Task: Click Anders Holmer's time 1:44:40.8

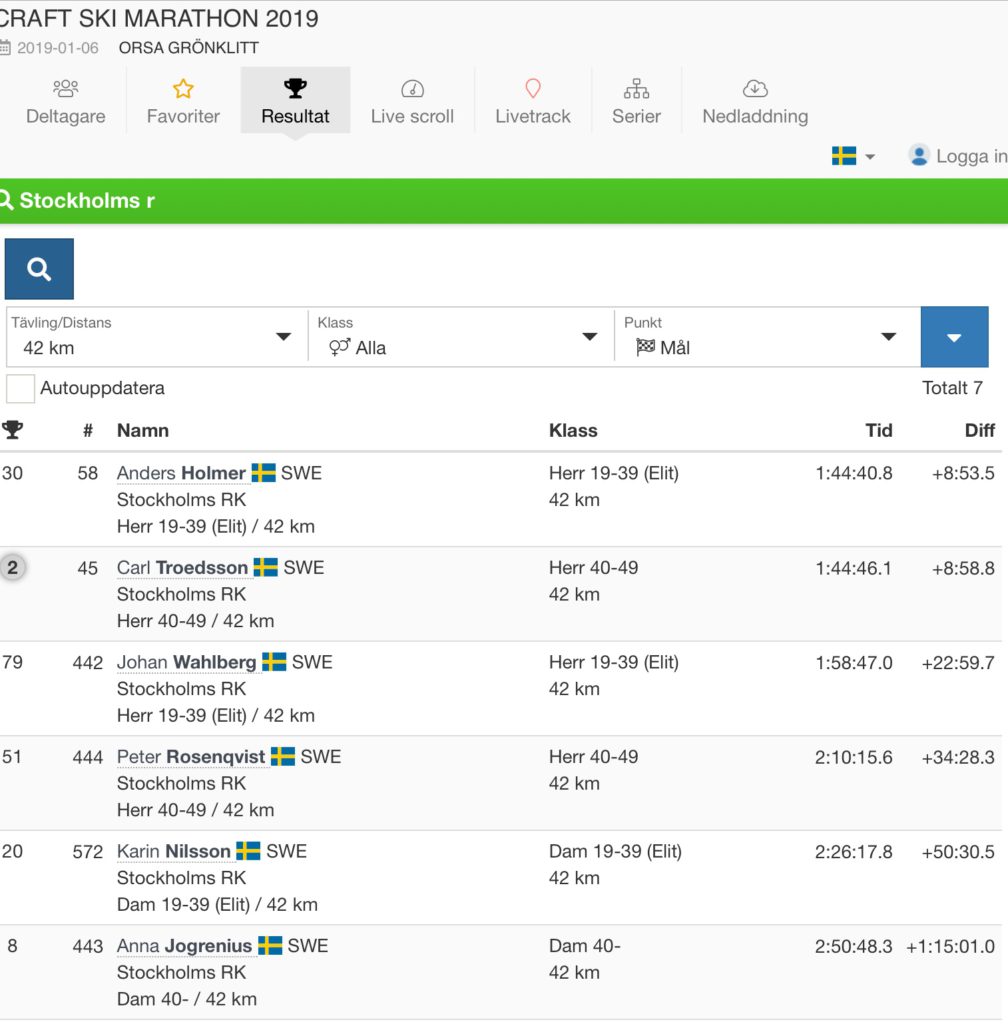Action: (x=853, y=473)
